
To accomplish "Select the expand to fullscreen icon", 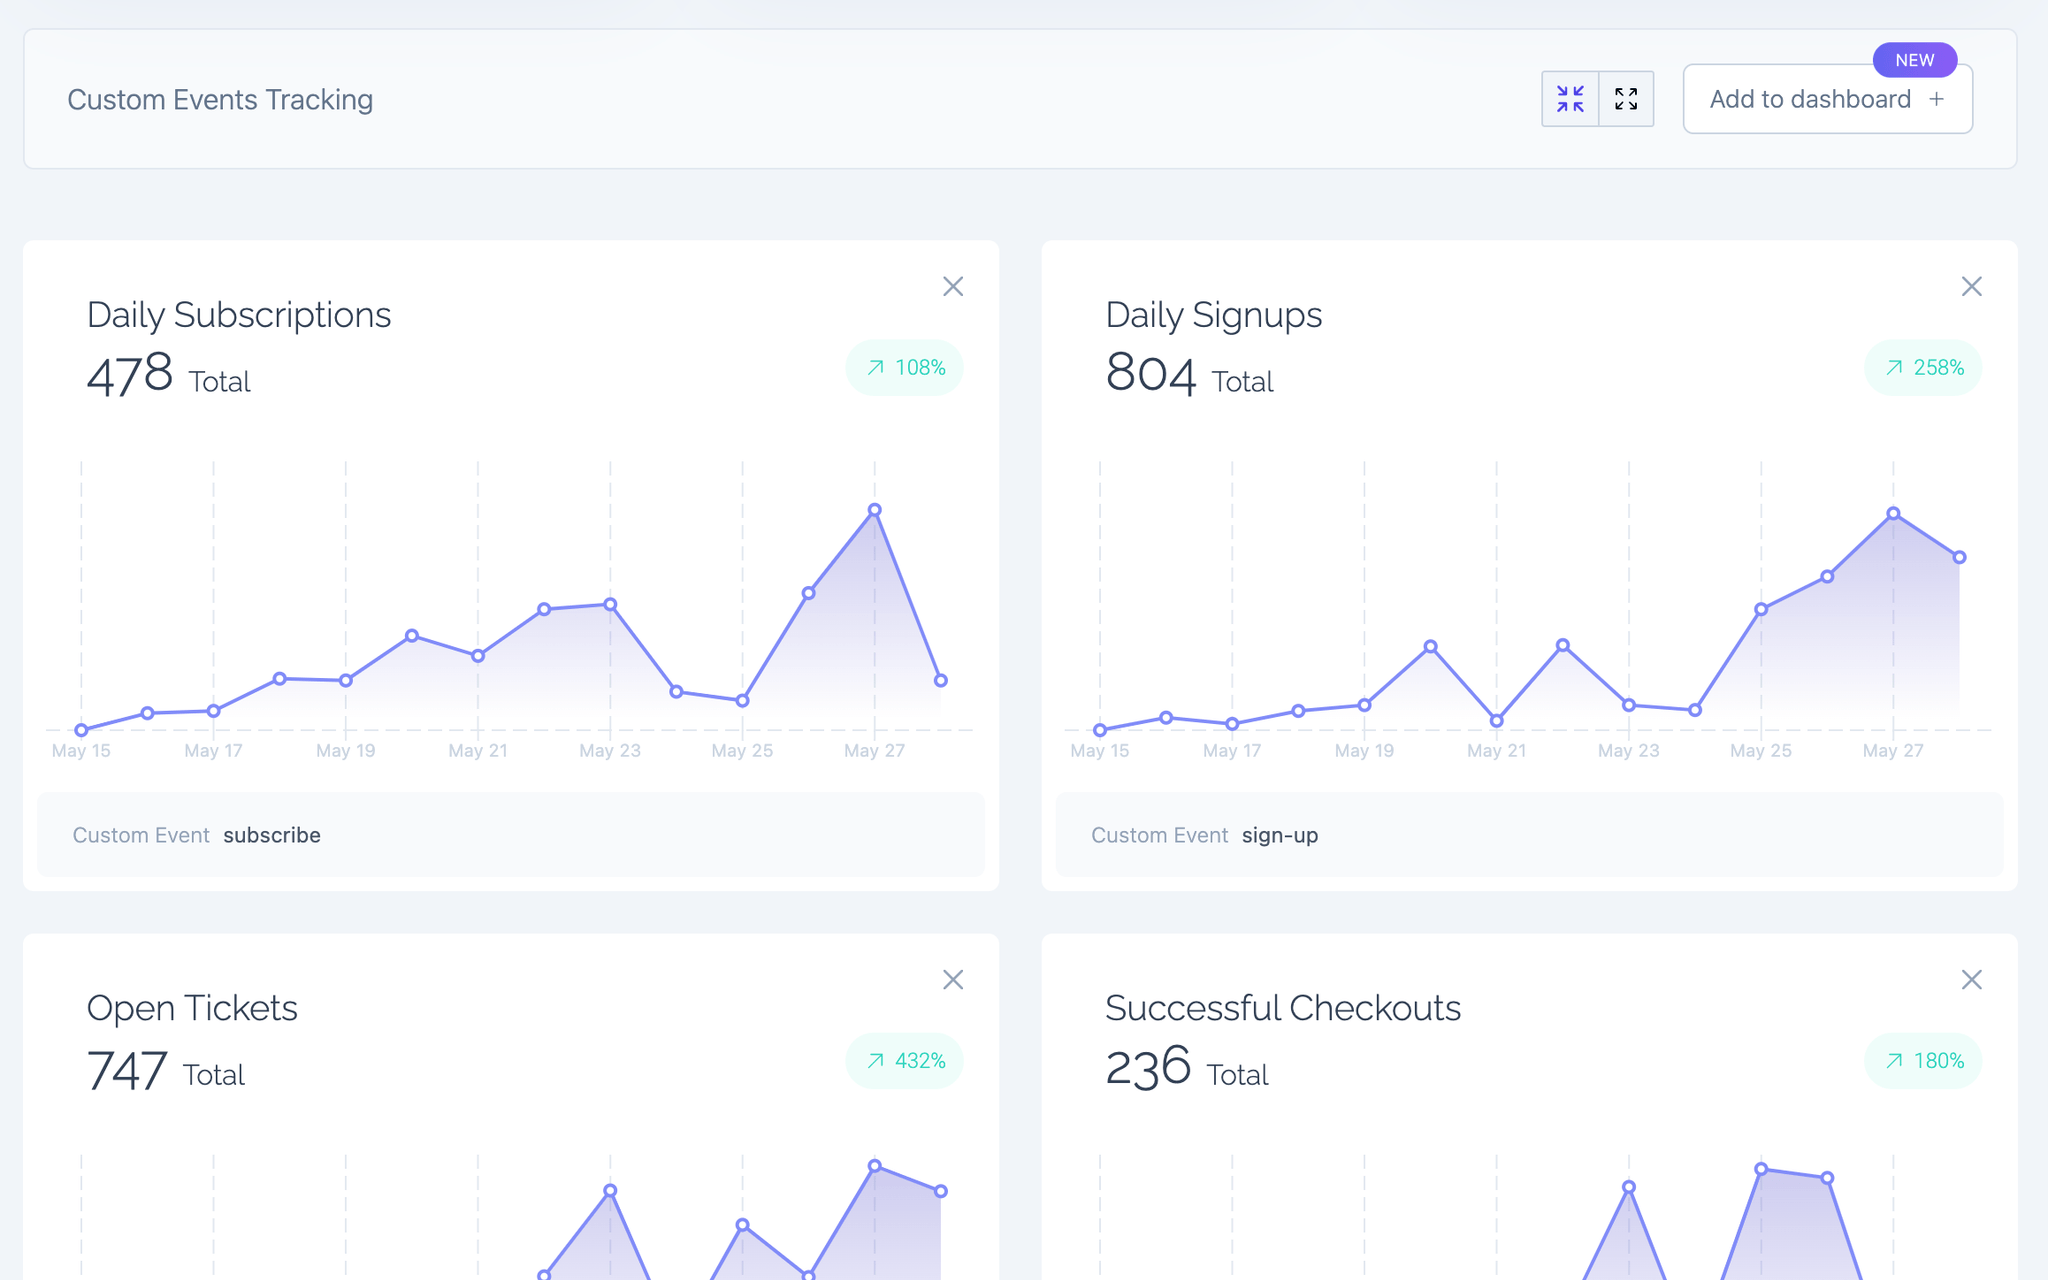I will [1626, 98].
